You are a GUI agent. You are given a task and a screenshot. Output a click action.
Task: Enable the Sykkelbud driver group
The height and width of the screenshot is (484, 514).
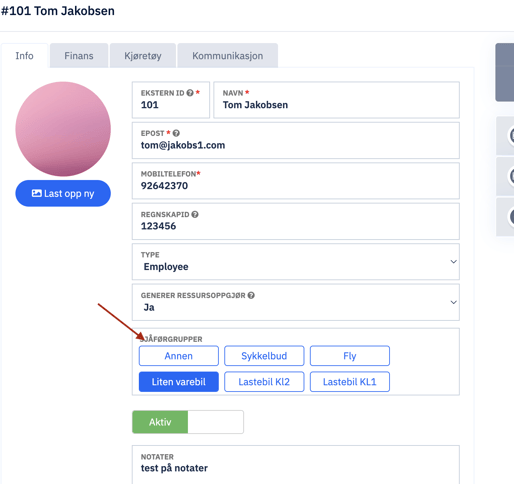coord(264,356)
